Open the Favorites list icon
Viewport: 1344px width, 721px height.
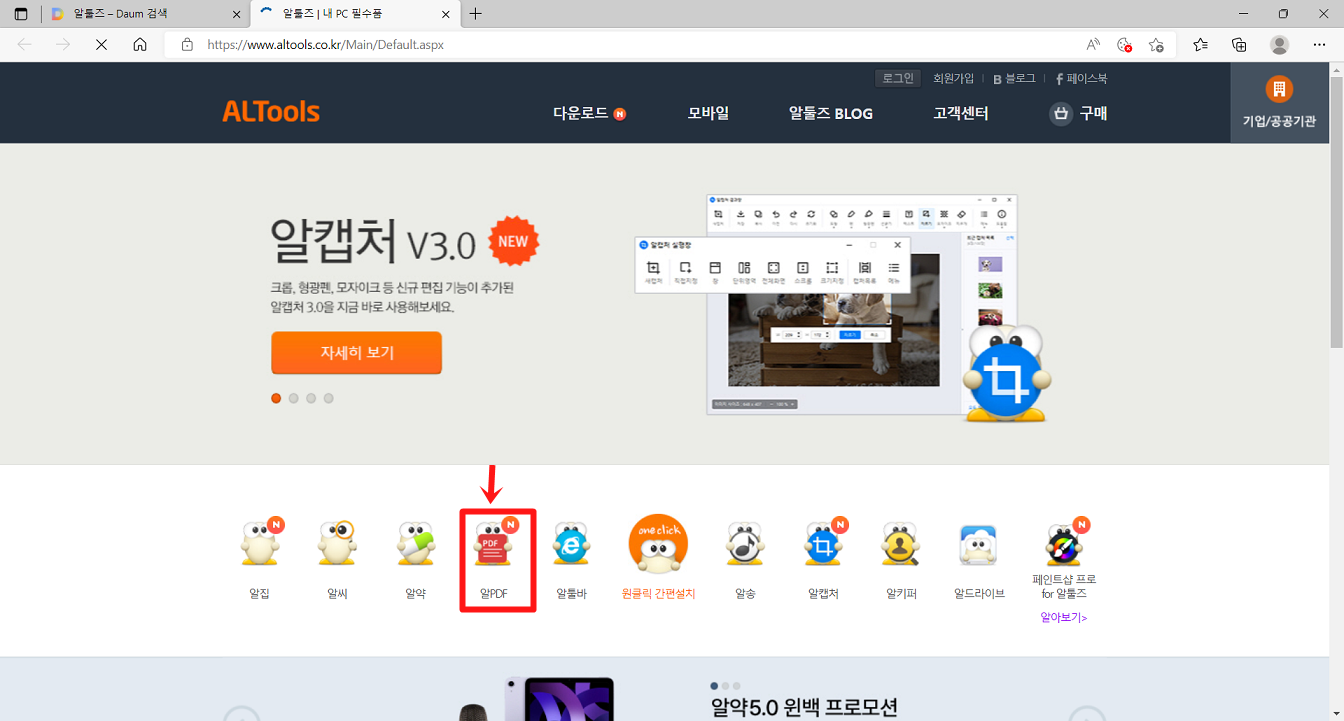coord(1201,45)
